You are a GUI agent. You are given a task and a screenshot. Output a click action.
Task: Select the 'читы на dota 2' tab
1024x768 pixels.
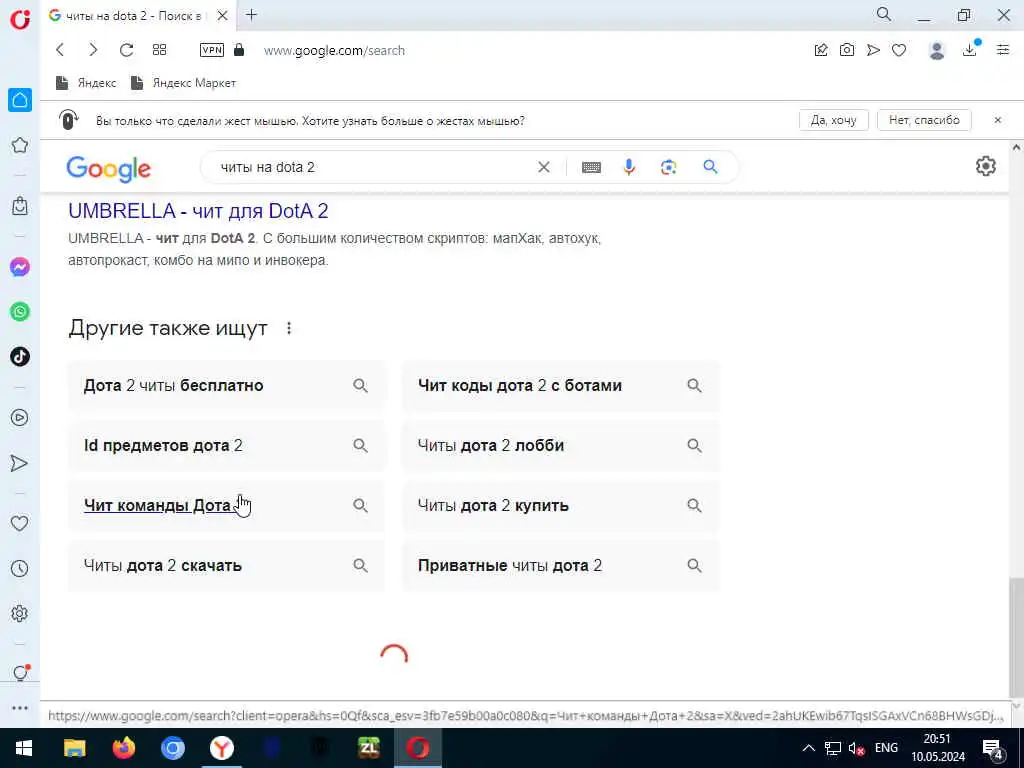[x=135, y=16]
